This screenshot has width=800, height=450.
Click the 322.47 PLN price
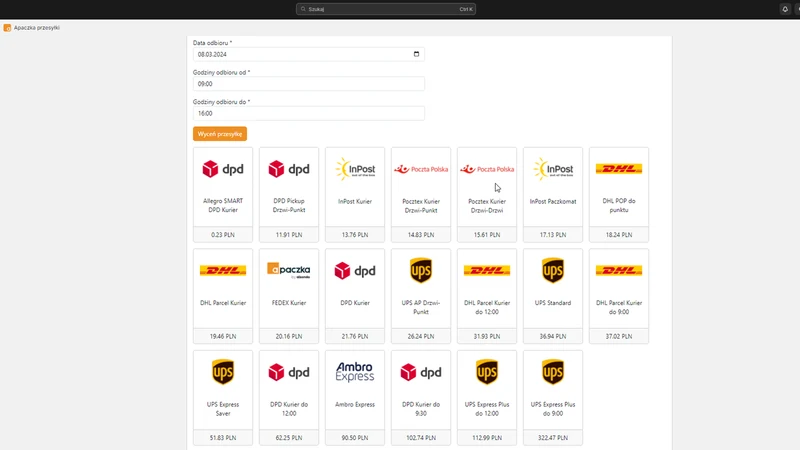[x=553, y=438]
